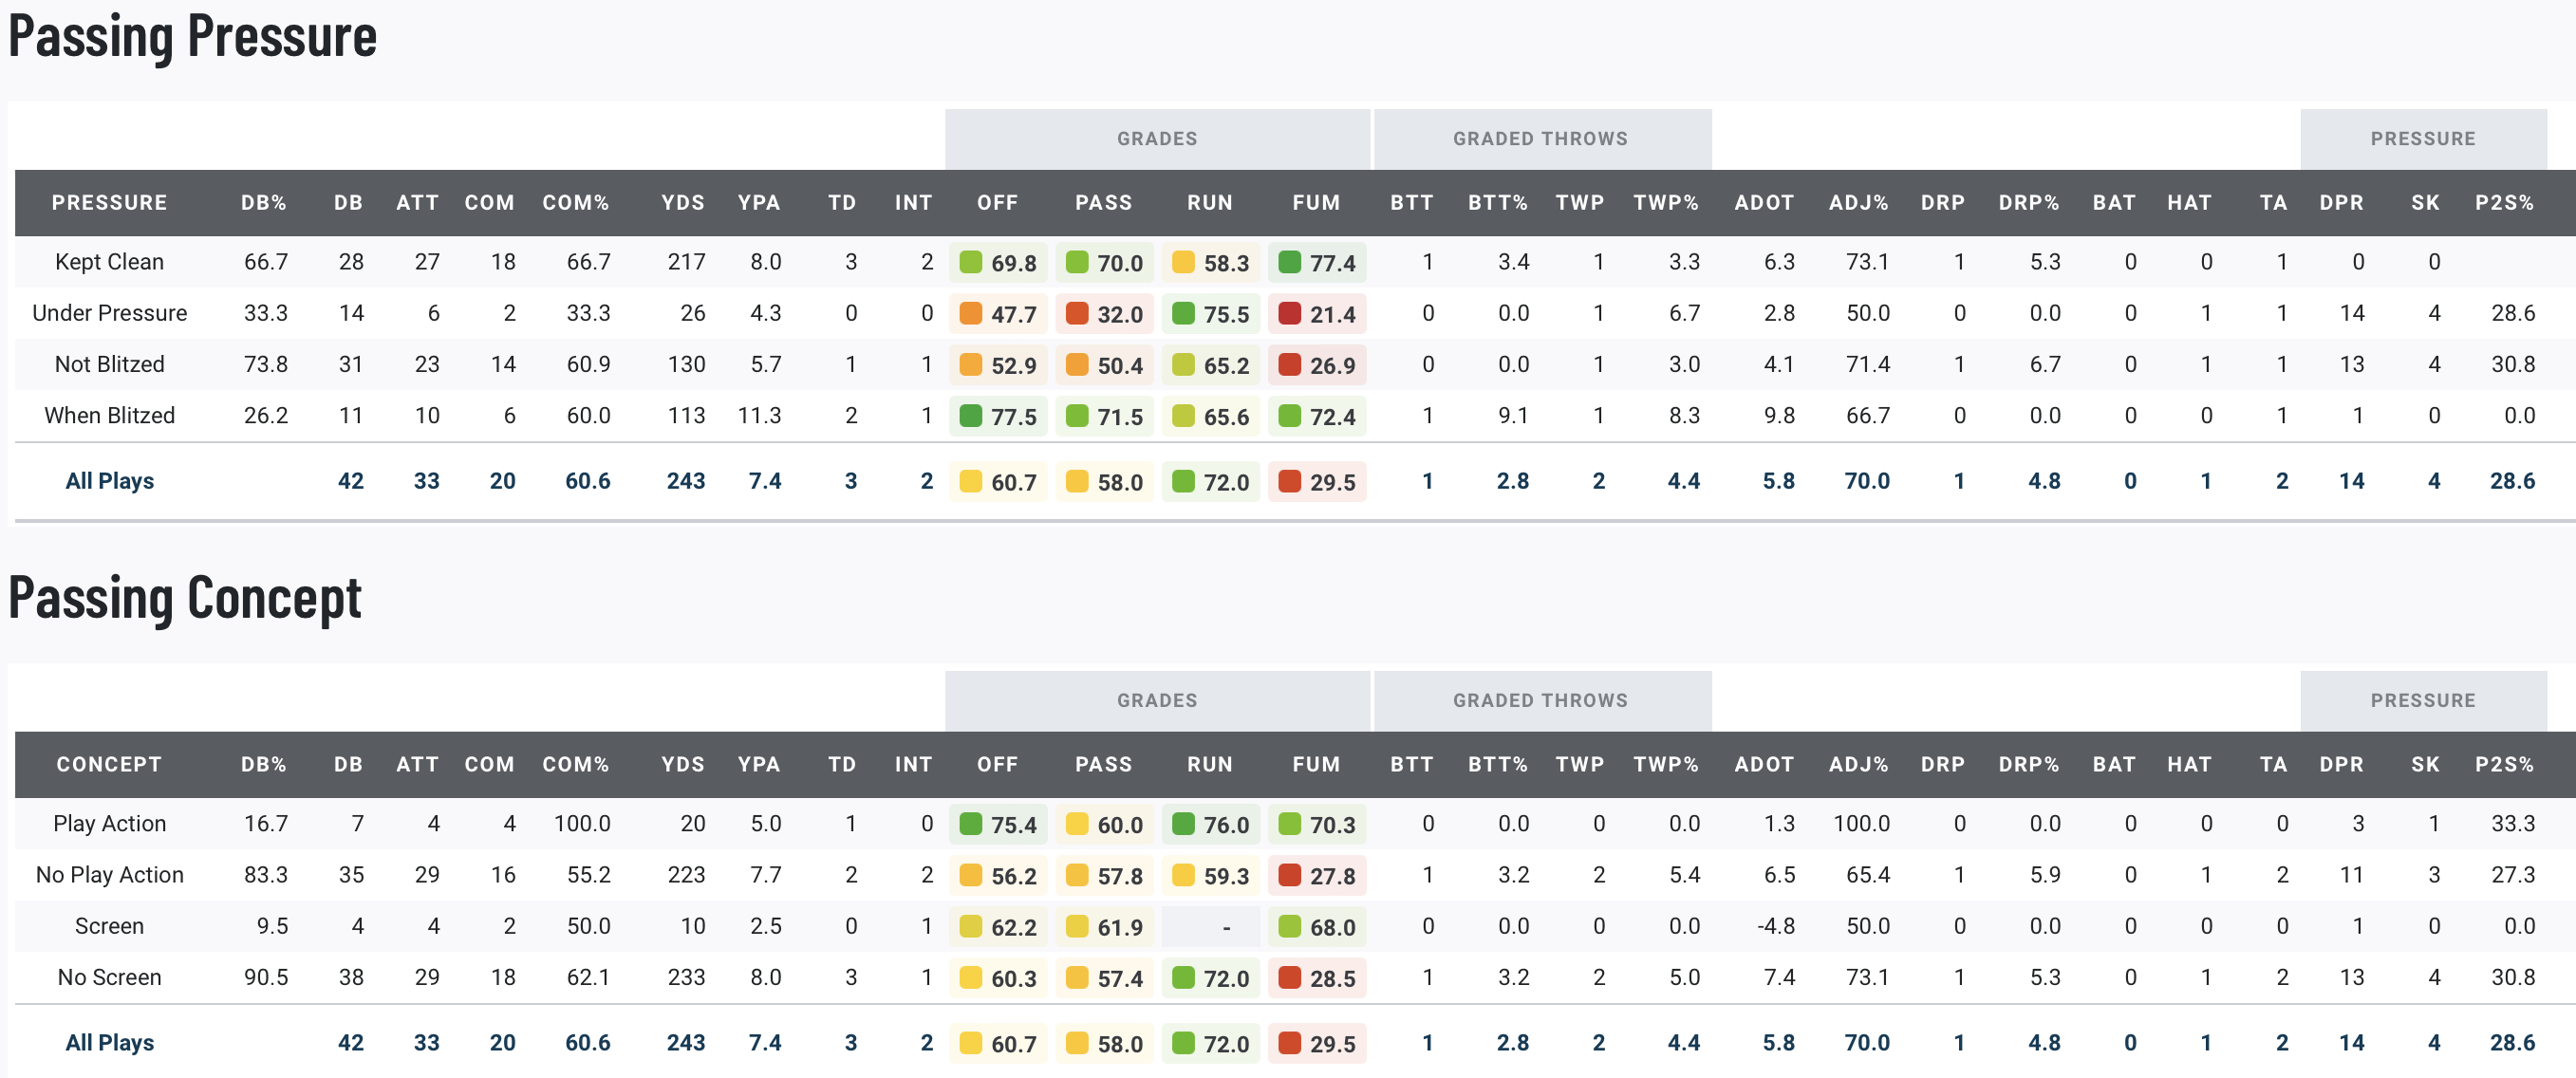
Task: Select the Under Pressure row label
Action: point(109,313)
